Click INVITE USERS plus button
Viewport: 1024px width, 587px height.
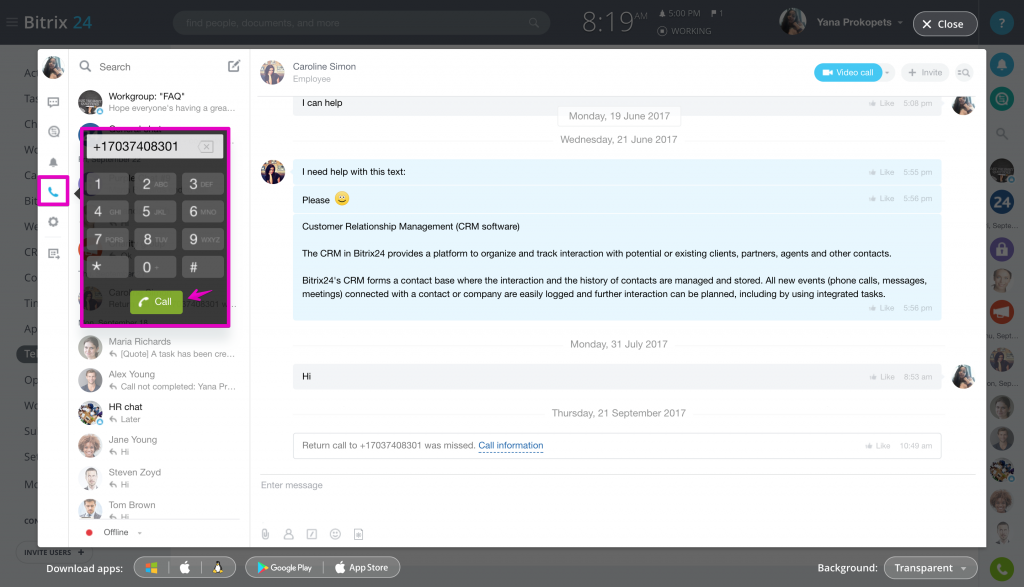click(54, 552)
